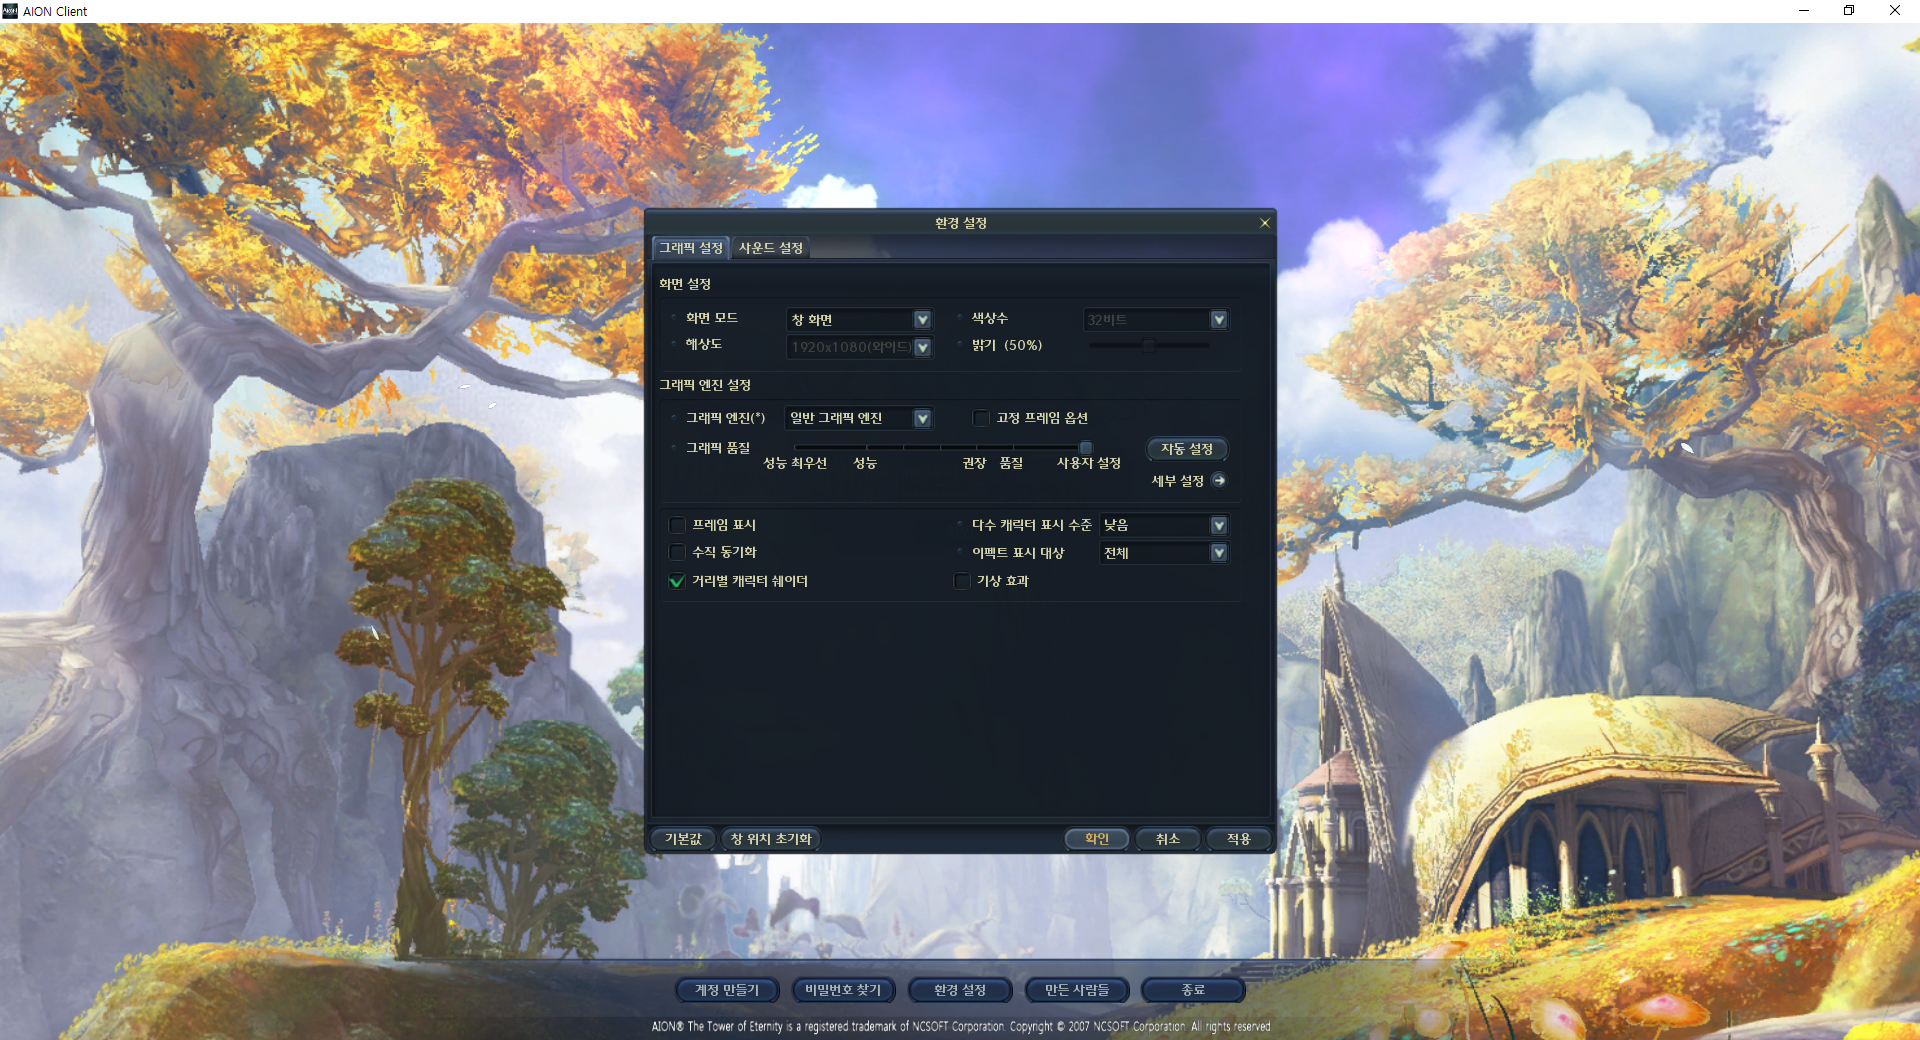Minimize the AION Client window
The height and width of the screenshot is (1040, 1920).
(1804, 11)
